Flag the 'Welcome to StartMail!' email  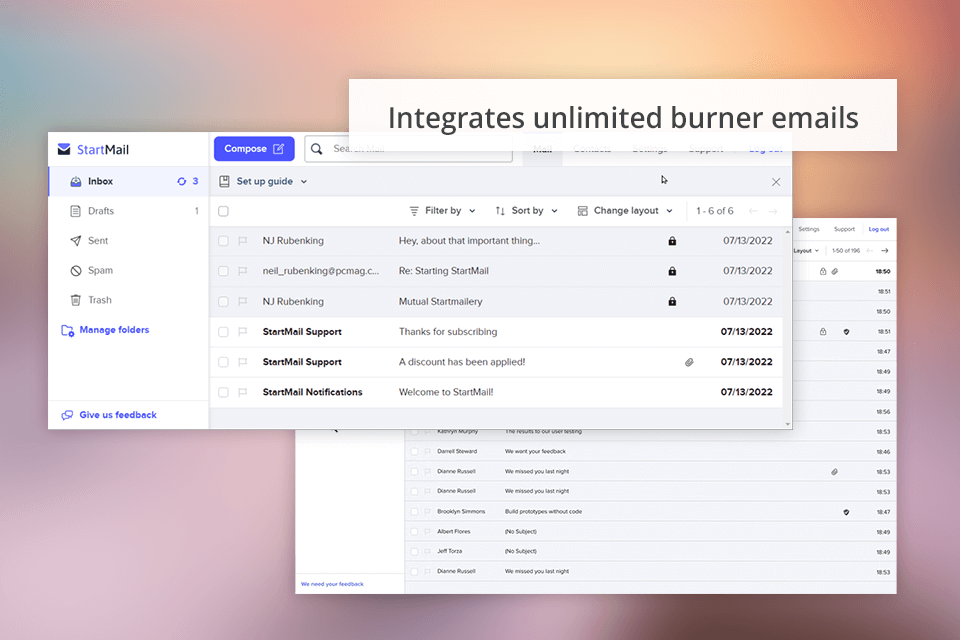coord(242,392)
